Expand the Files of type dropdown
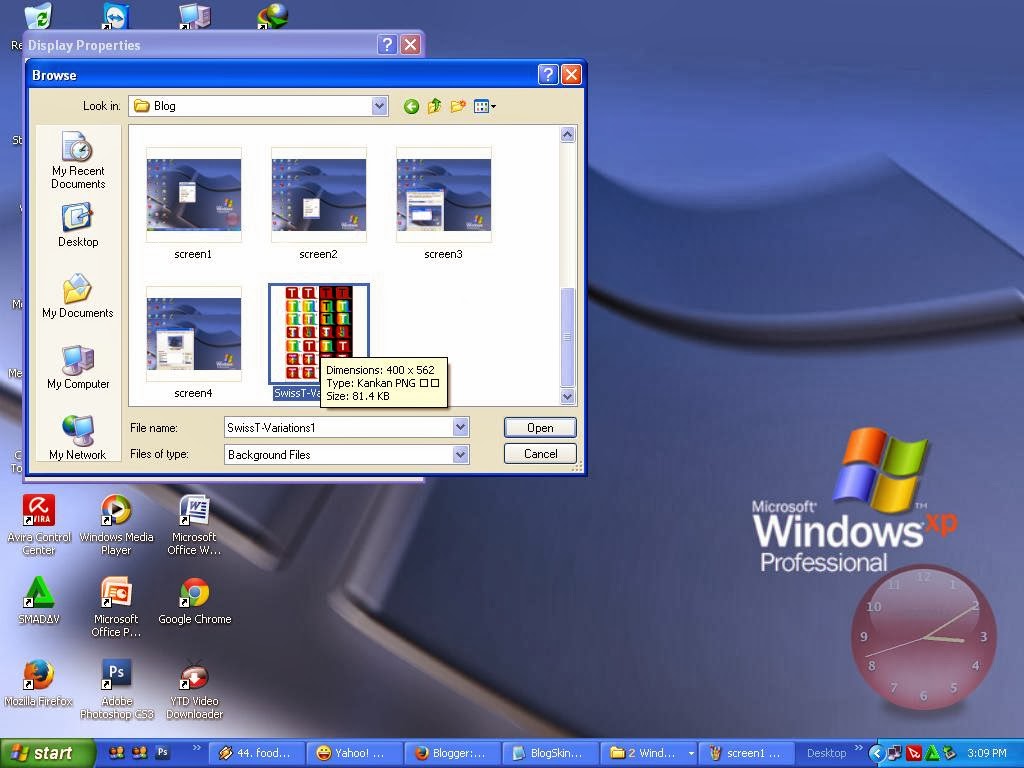Image resolution: width=1024 pixels, height=768 pixels. tap(460, 454)
